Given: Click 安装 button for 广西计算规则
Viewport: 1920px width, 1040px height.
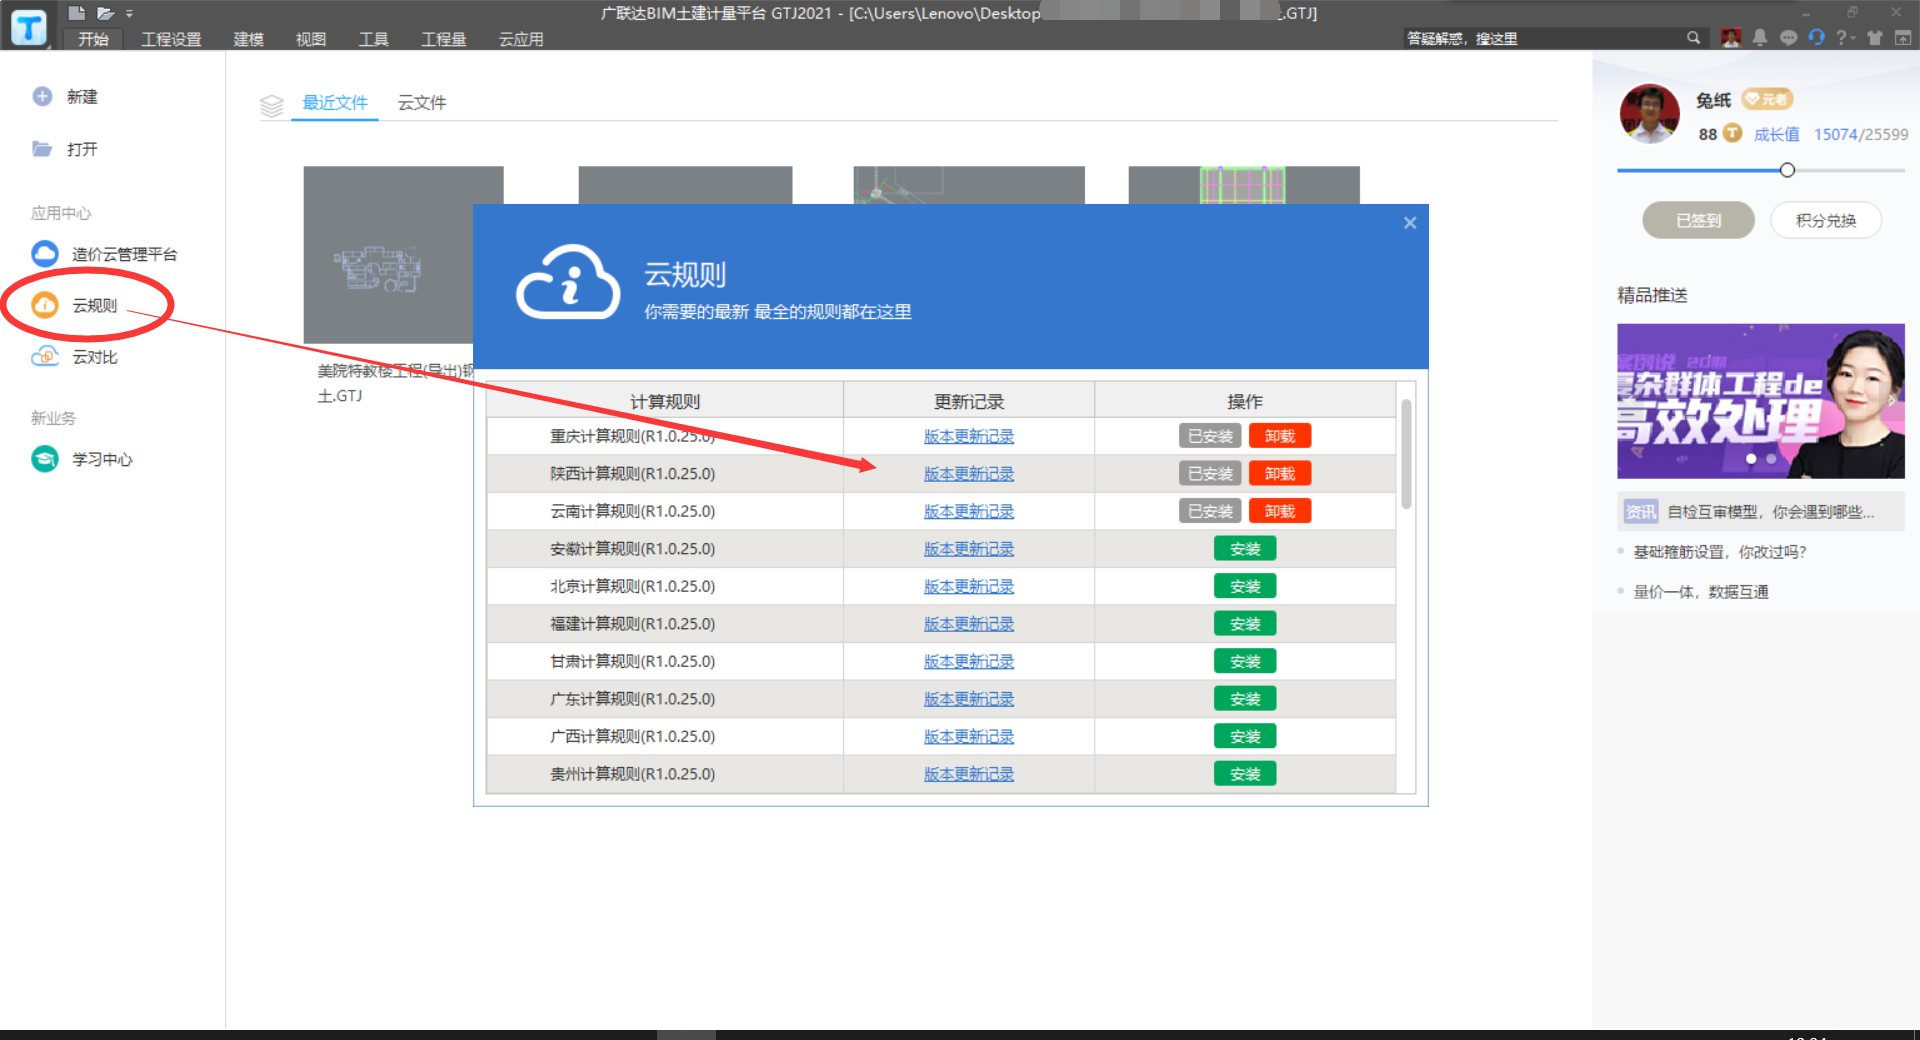Looking at the screenshot, I should [x=1245, y=736].
